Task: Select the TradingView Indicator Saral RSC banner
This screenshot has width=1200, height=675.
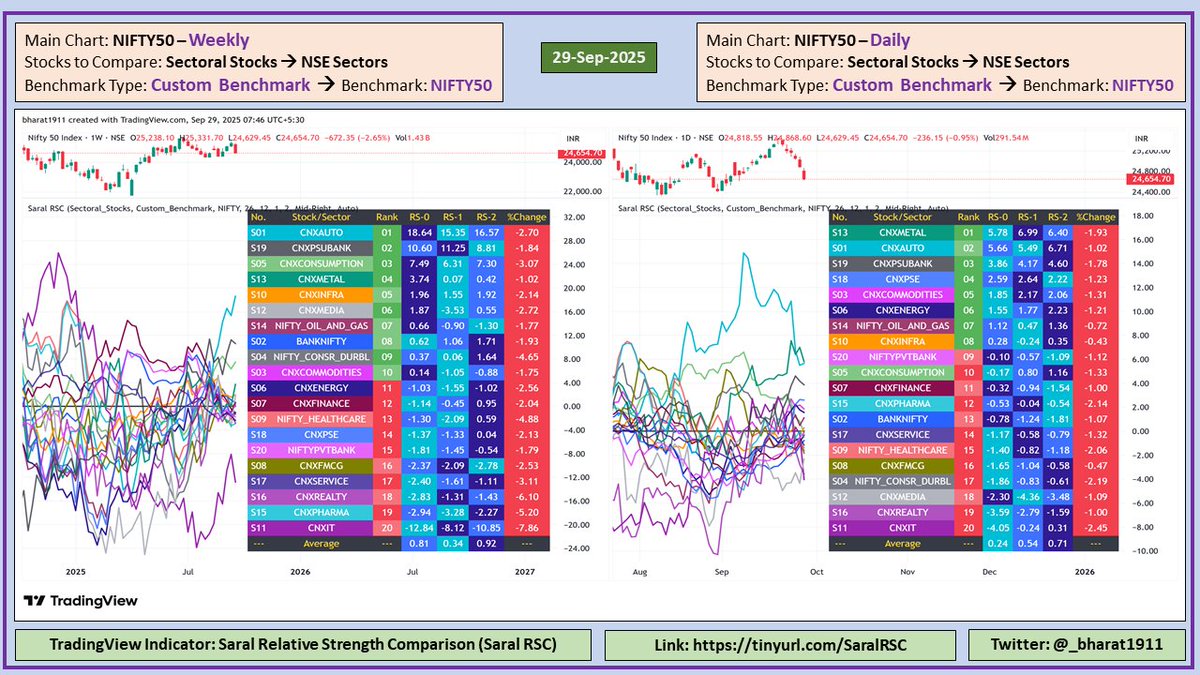Action: 303,645
